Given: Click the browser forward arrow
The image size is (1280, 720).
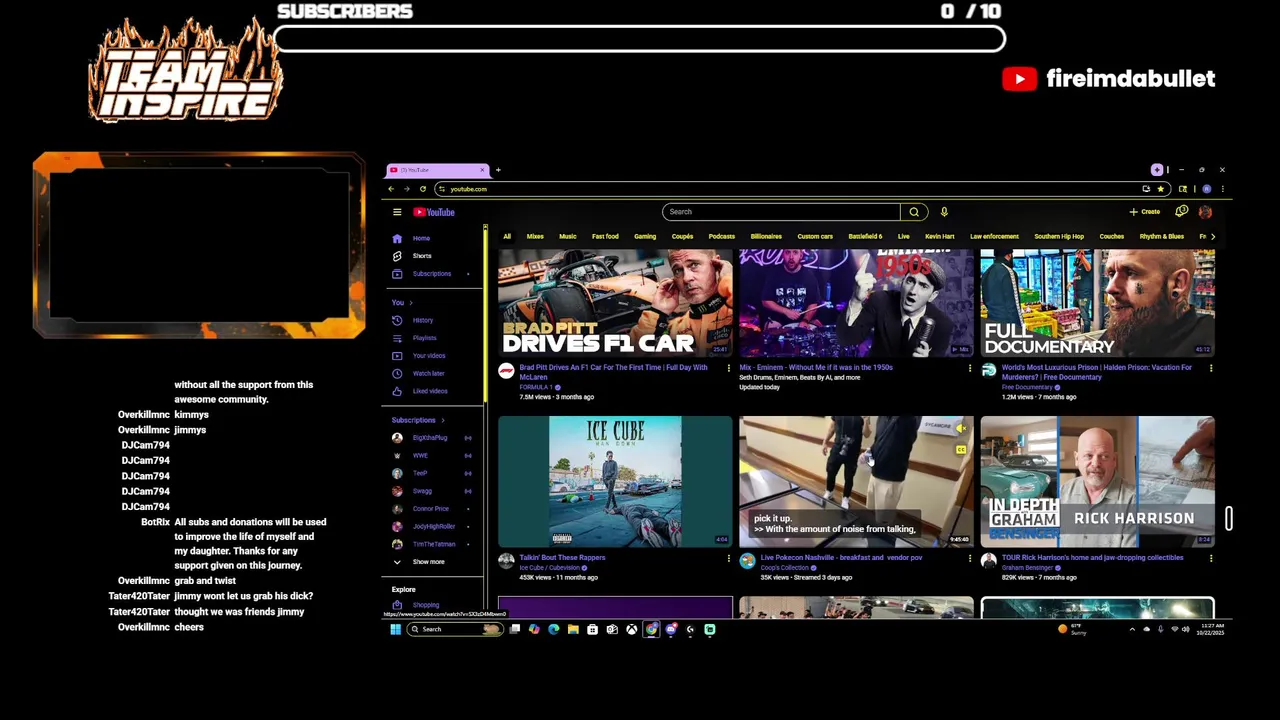Looking at the screenshot, I should (x=406, y=189).
